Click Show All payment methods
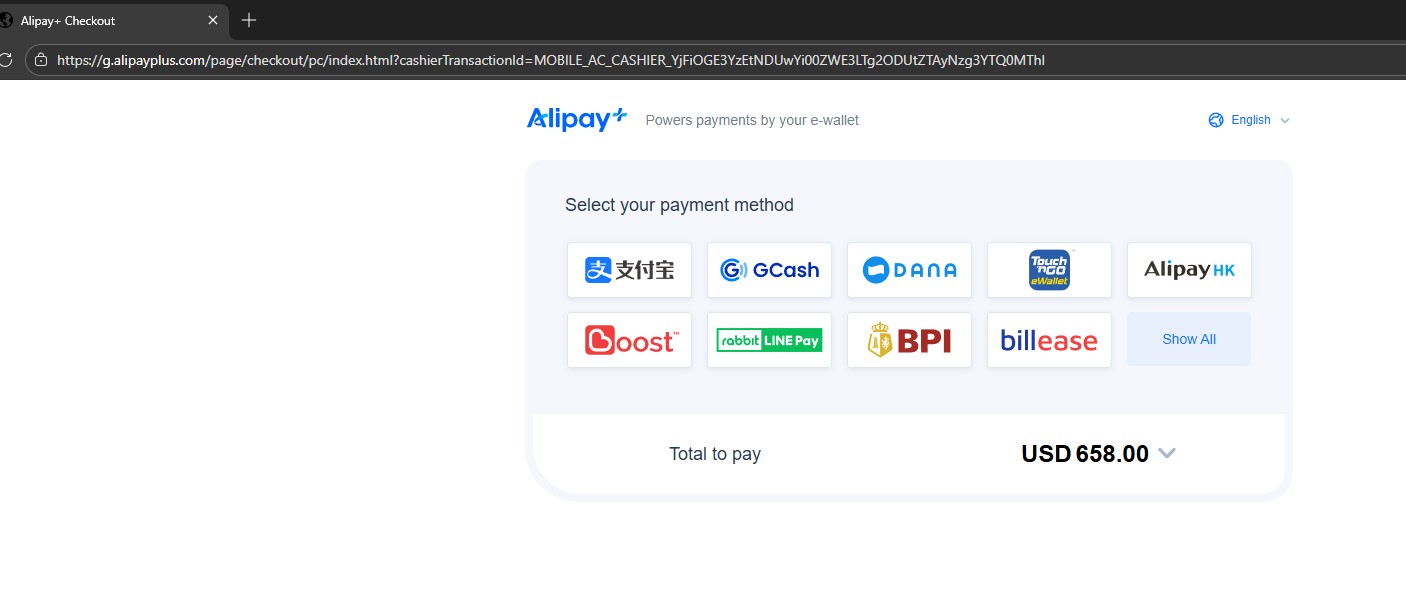Viewport: 1406px width, 614px height. pos(1189,340)
